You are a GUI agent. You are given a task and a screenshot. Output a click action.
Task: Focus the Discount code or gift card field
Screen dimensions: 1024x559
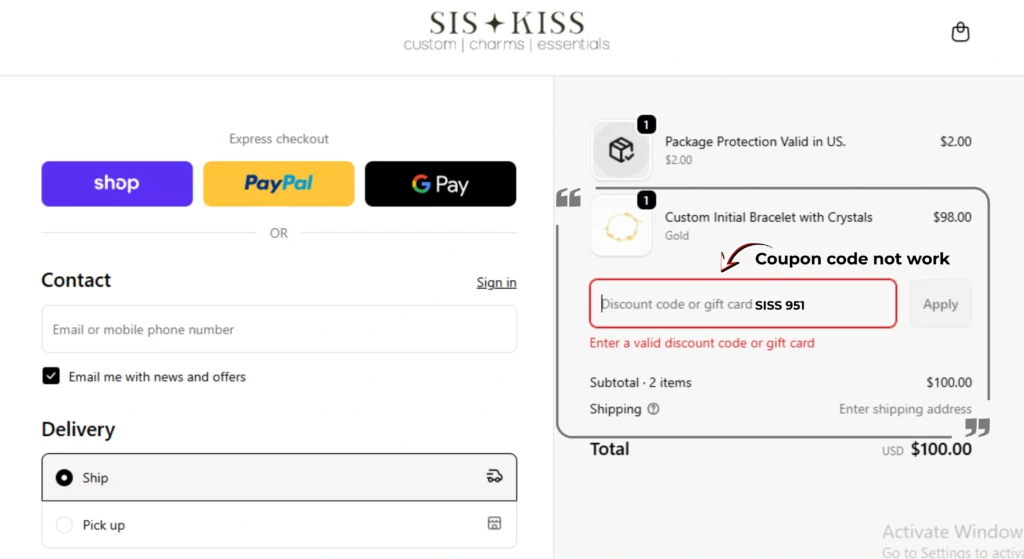pyautogui.click(x=743, y=304)
